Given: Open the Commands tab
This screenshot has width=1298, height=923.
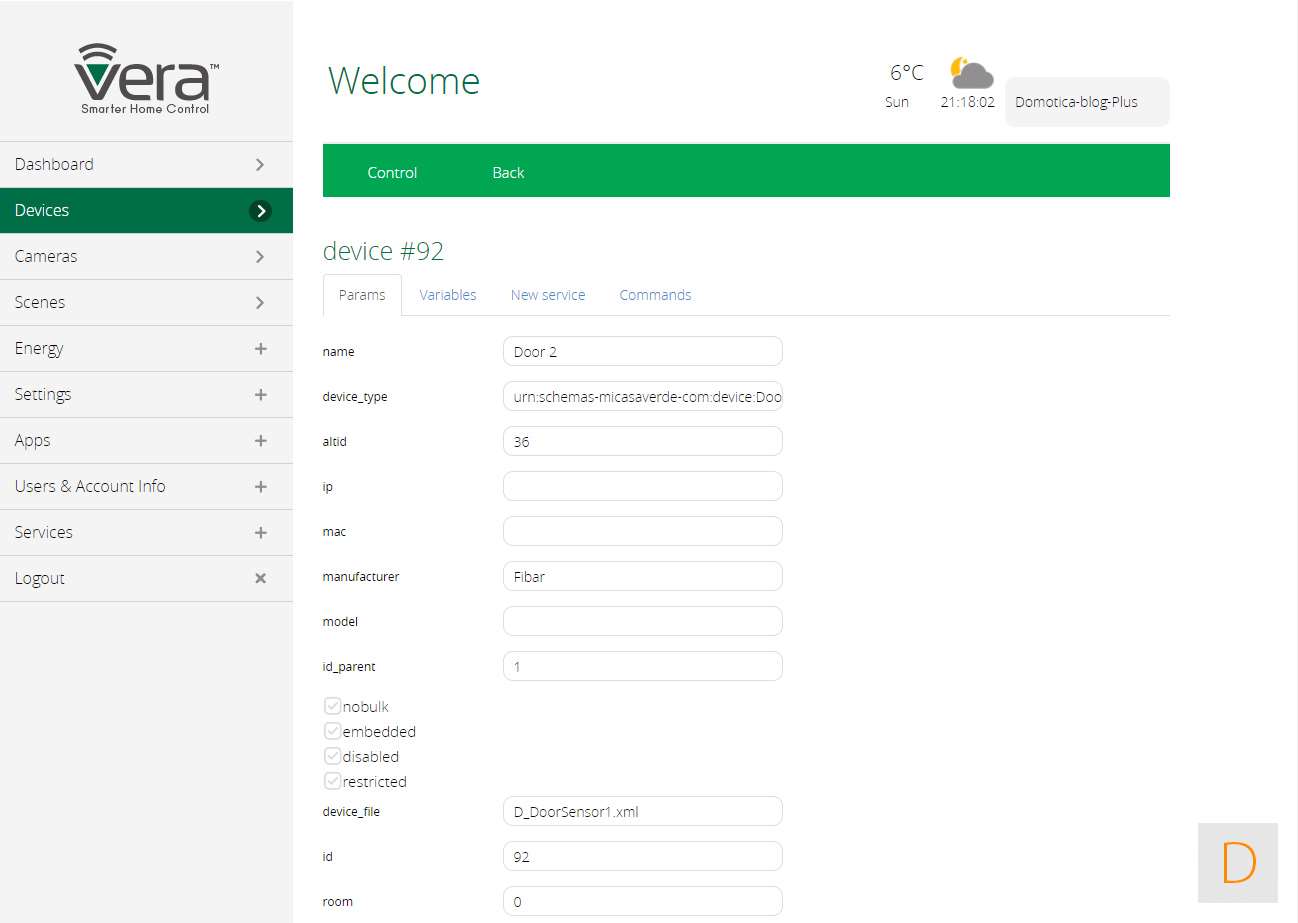Looking at the screenshot, I should pyautogui.click(x=655, y=295).
